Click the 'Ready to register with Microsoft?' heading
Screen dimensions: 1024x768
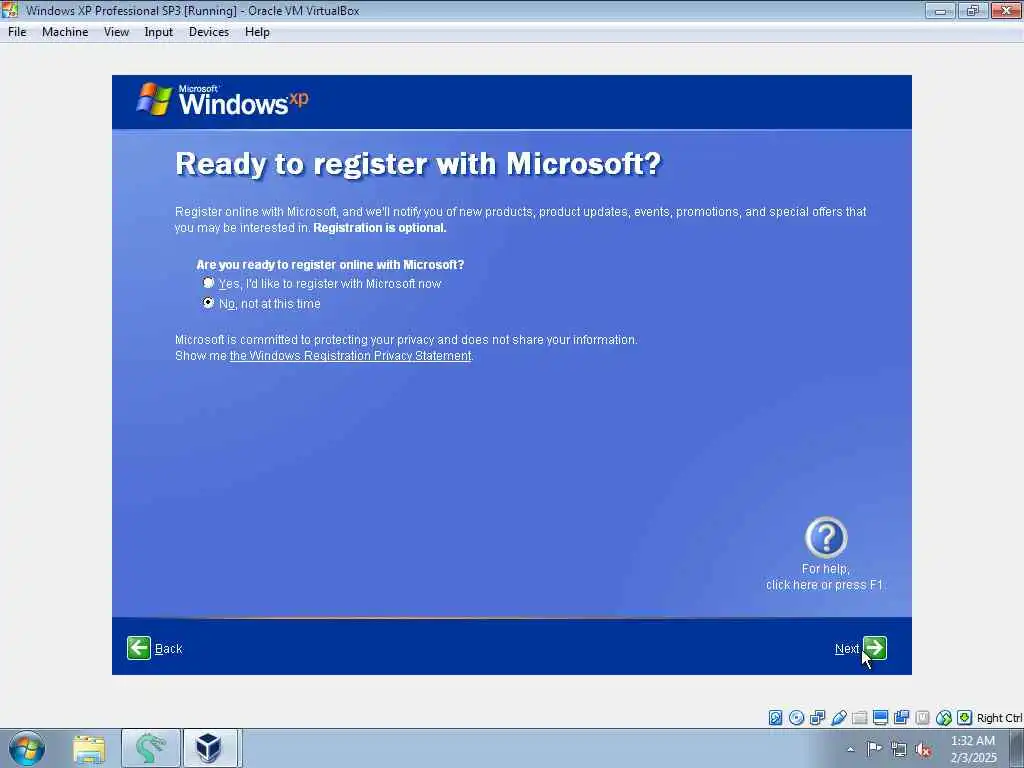(x=418, y=163)
